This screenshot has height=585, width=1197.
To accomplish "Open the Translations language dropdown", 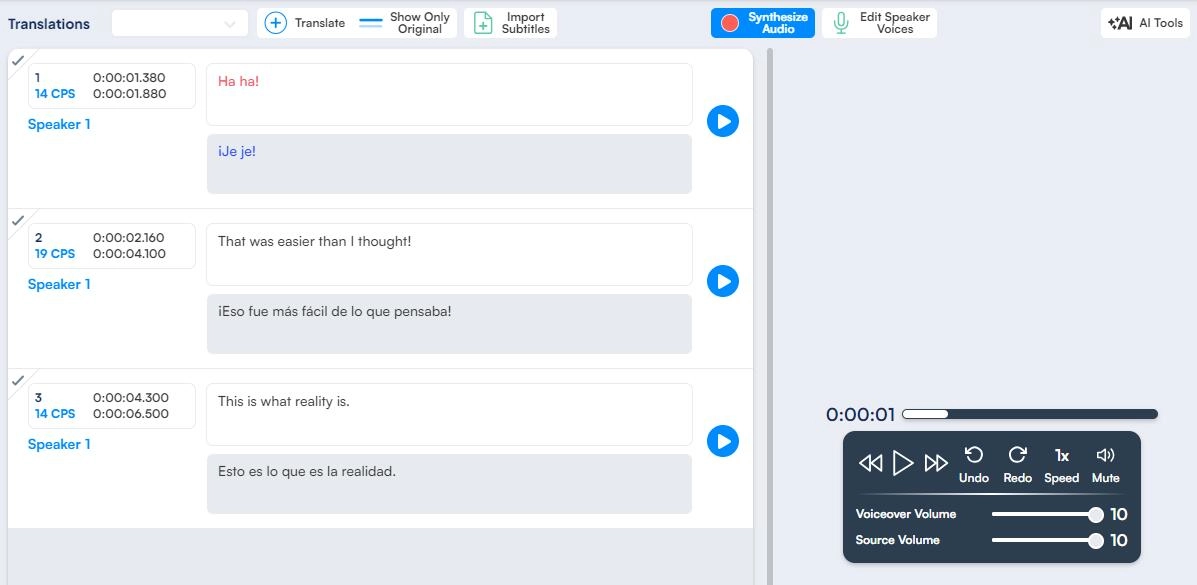I will pos(180,23).
